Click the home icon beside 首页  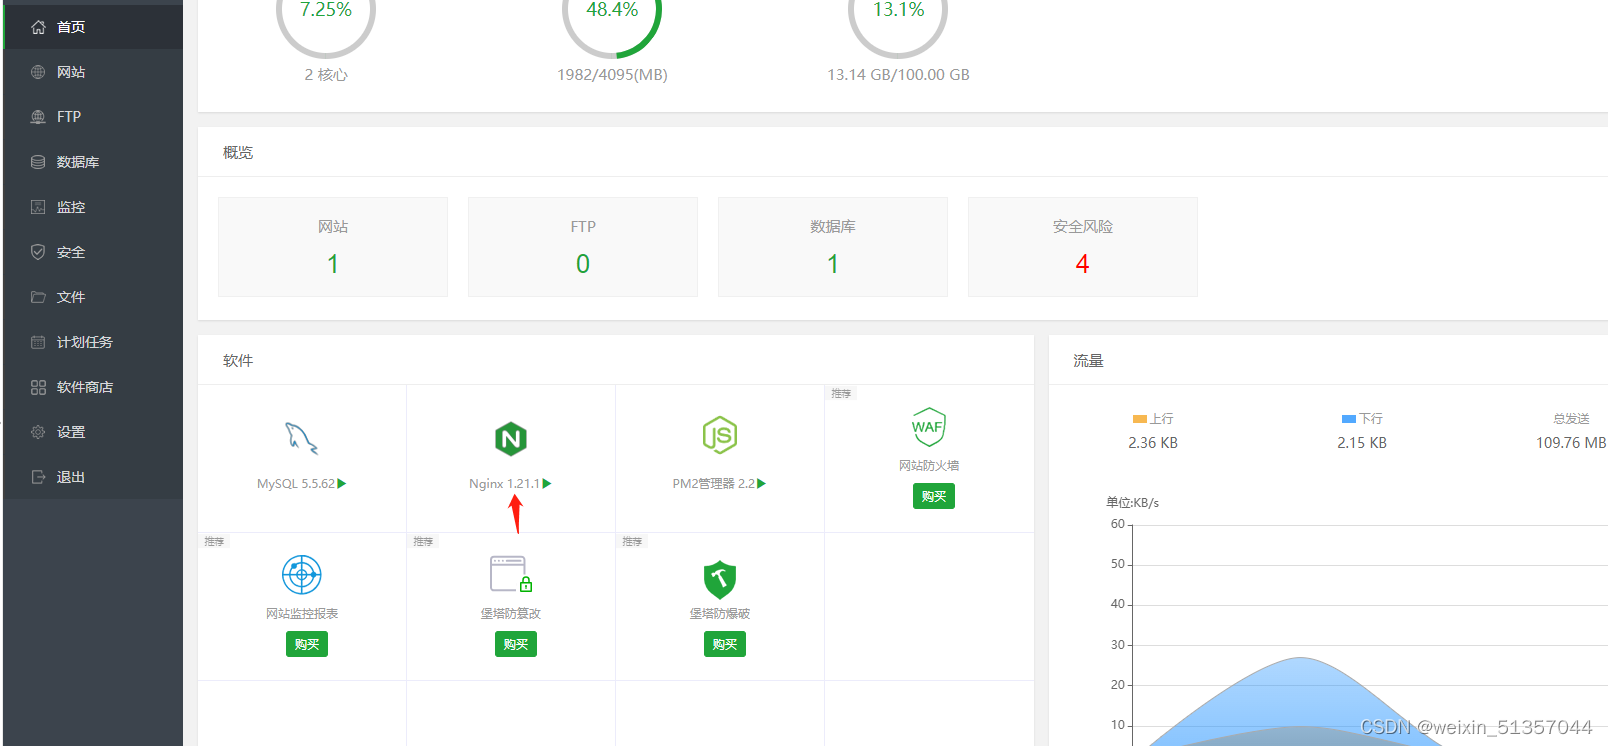click(x=38, y=27)
